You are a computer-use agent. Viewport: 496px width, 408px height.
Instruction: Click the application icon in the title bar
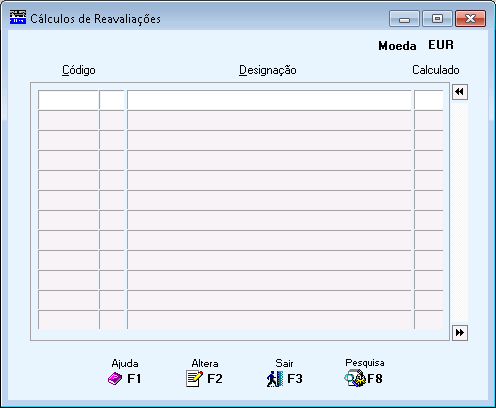point(18,17)
